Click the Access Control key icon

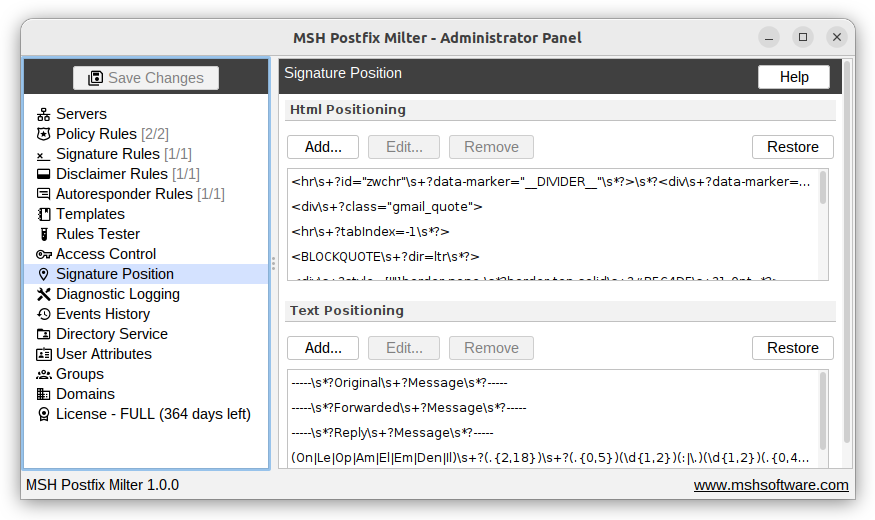44,254
